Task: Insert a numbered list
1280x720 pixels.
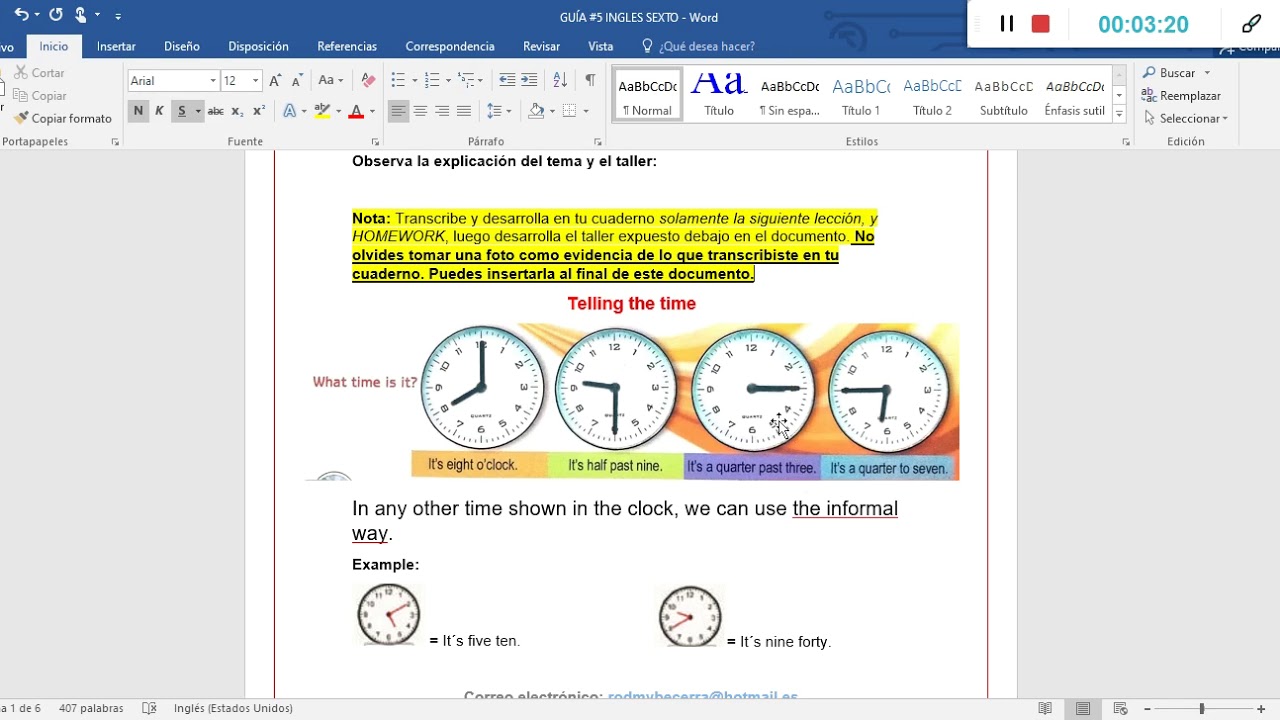Action: pos(432,81)
